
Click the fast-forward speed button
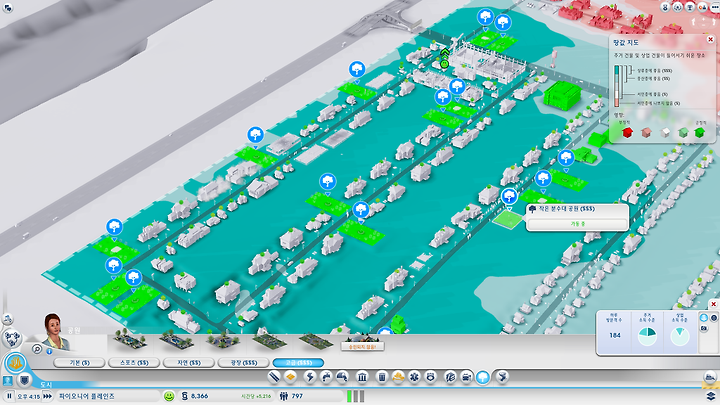click(47, 396)
